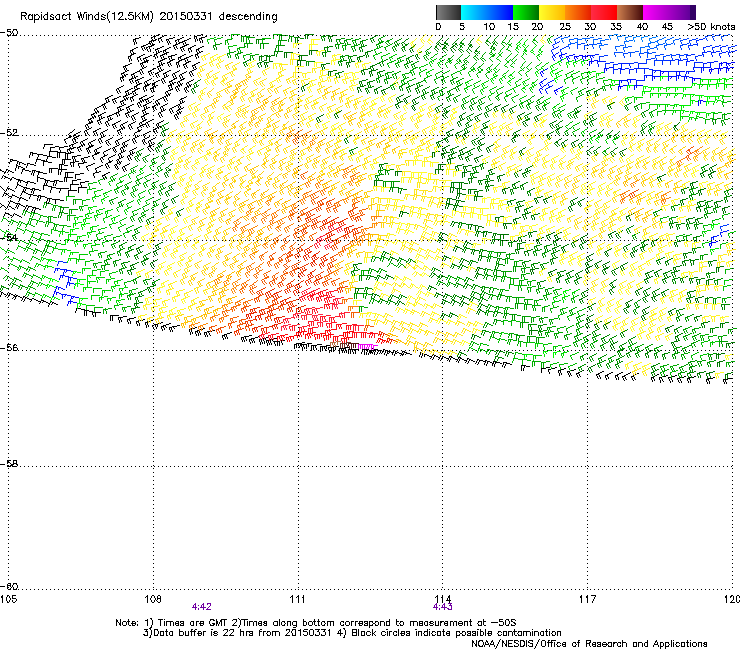740x650 pixels.
Task: Click the red 30-35 knots legend segment
Action: 604,12
